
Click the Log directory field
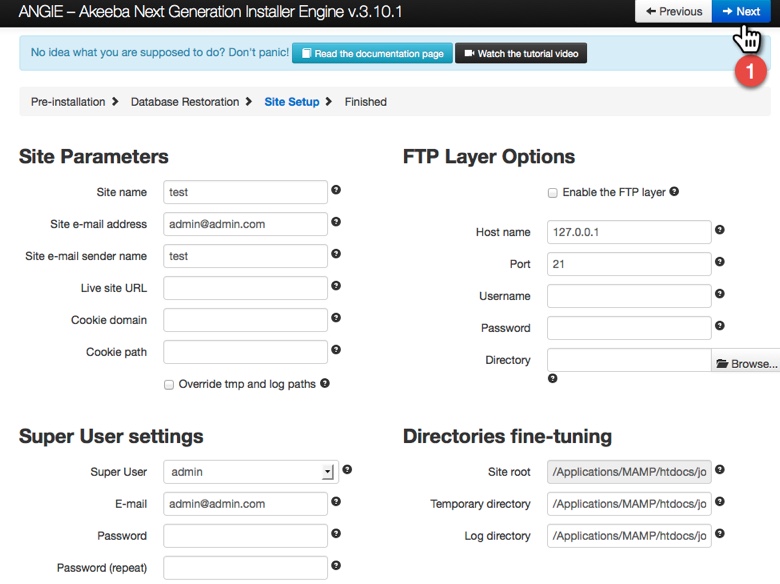pyautogui.click(x=629, y=536)
